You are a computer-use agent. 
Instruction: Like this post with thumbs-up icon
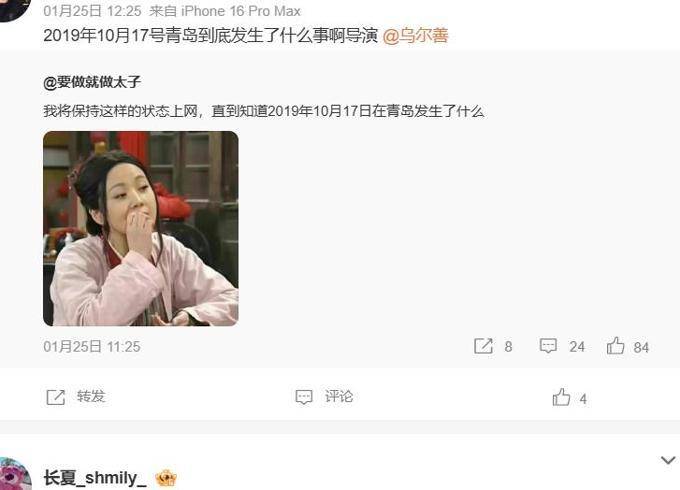click(561, 397)
